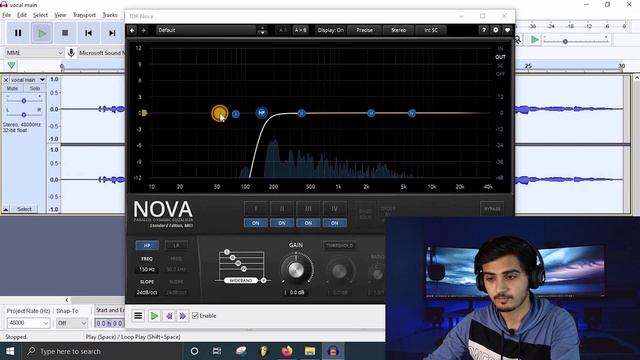Click play-at-speed green arrow right of Nova

[534, 40]
